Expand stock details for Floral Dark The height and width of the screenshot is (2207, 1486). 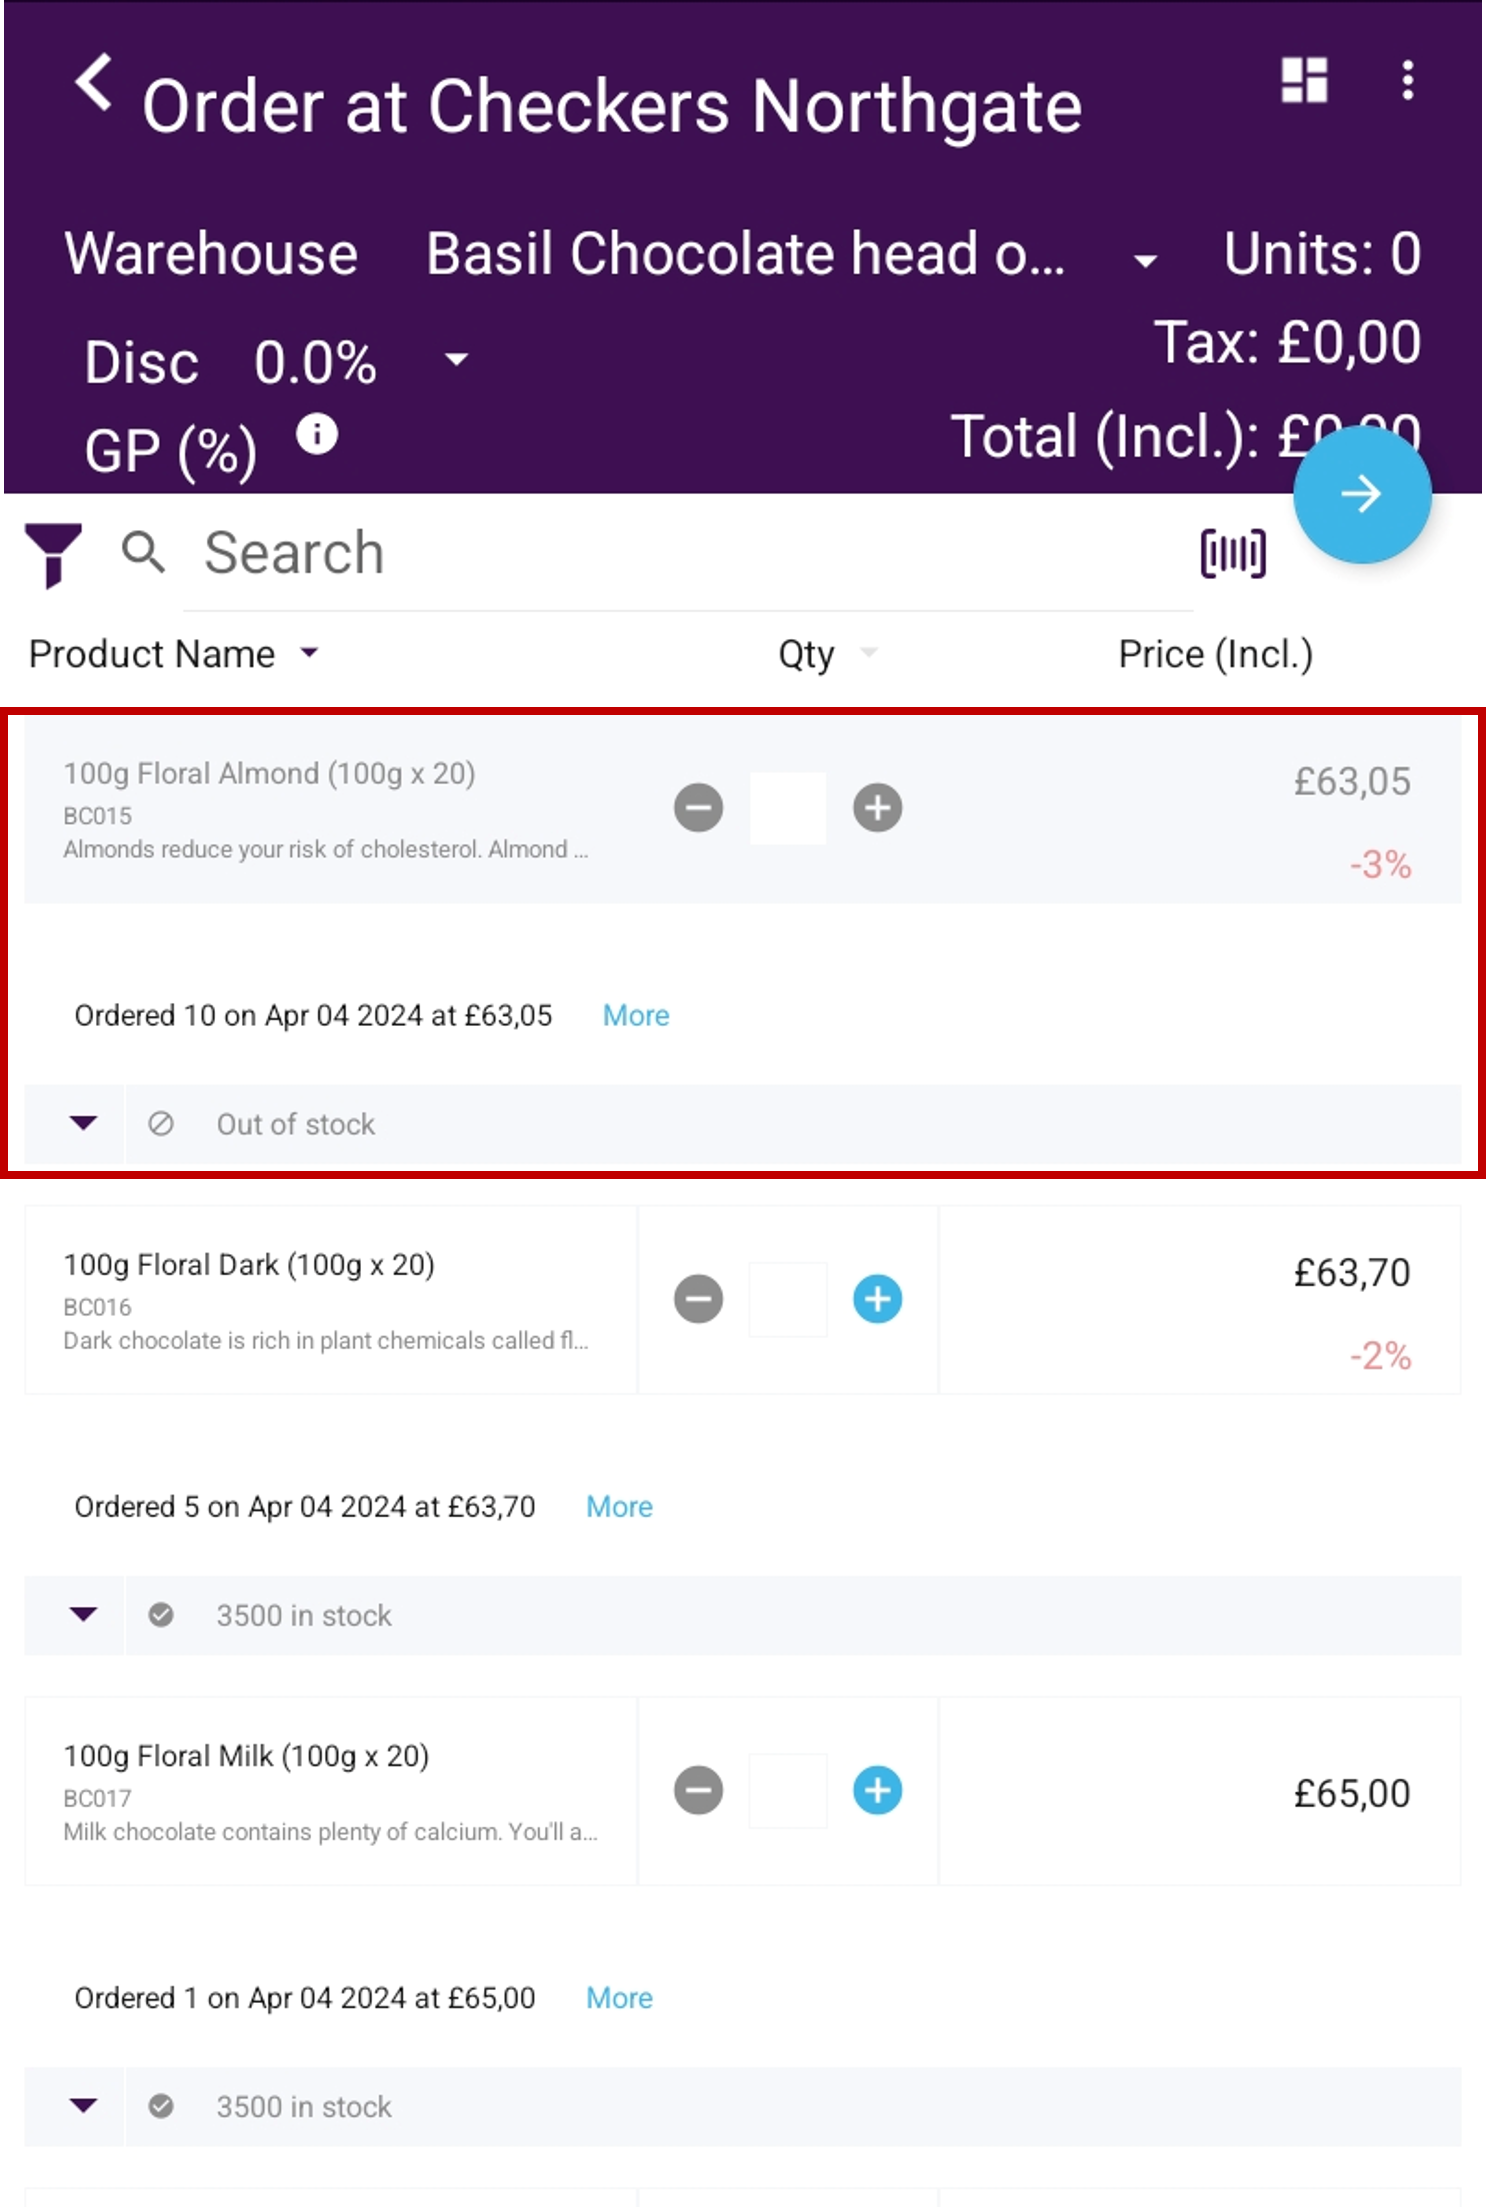tap(84, 1614)
